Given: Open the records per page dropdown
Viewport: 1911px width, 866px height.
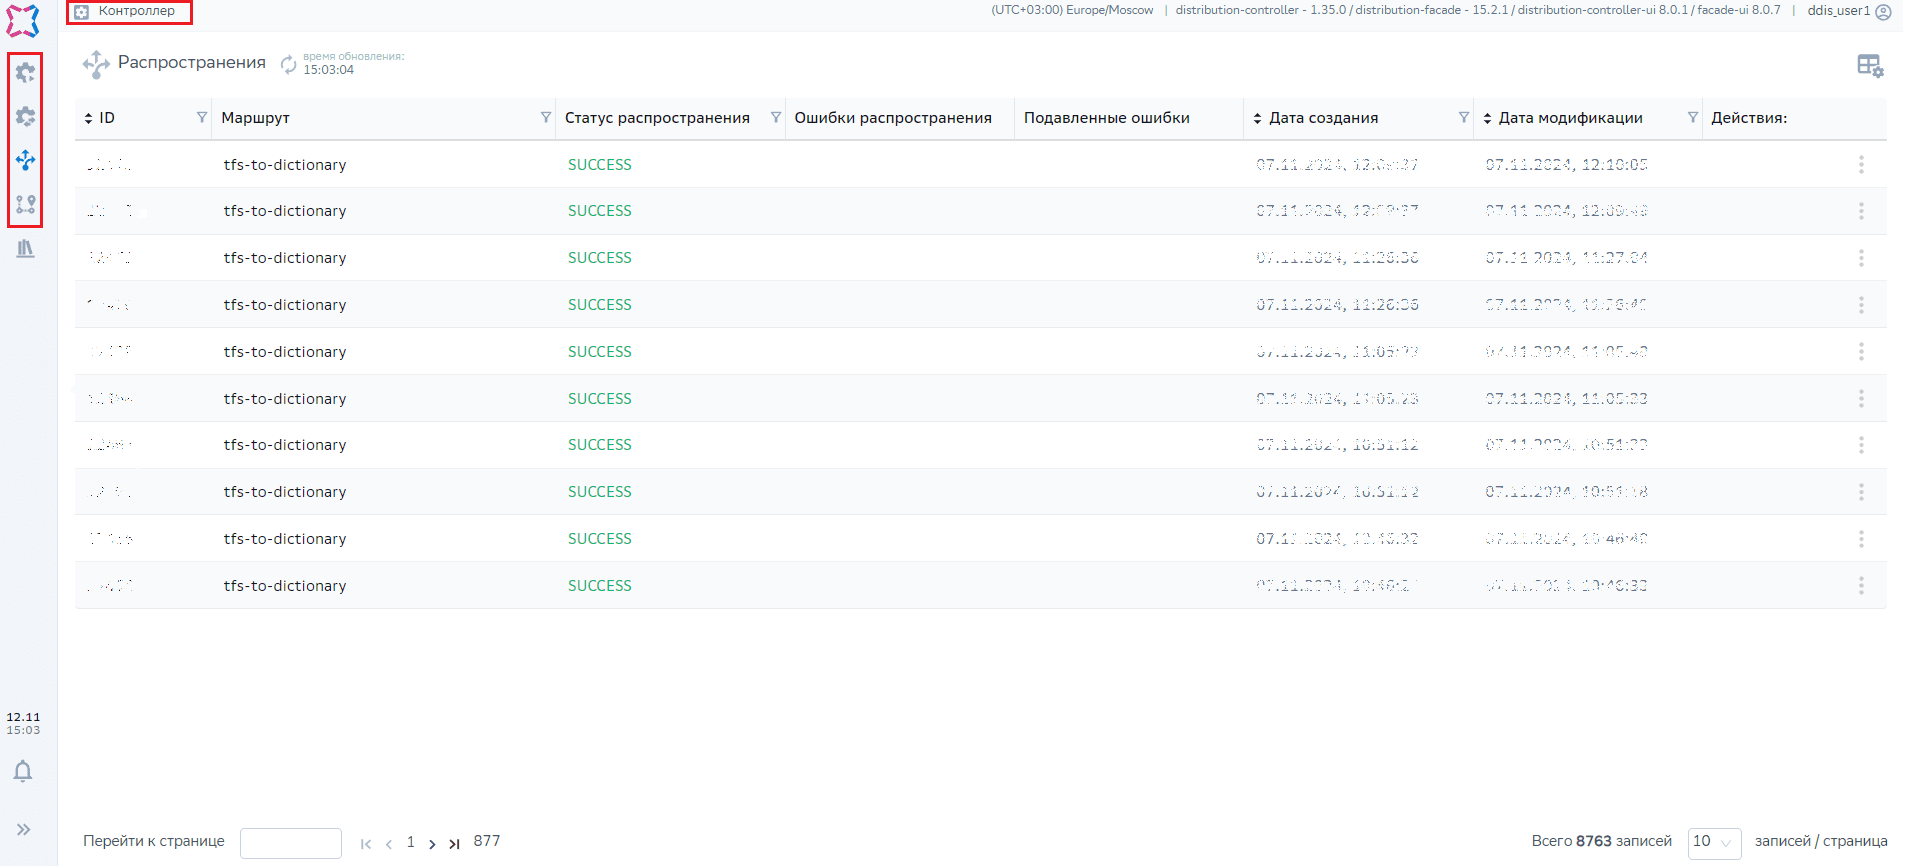Looking at the screenshot, I should tap(1714, 842).
